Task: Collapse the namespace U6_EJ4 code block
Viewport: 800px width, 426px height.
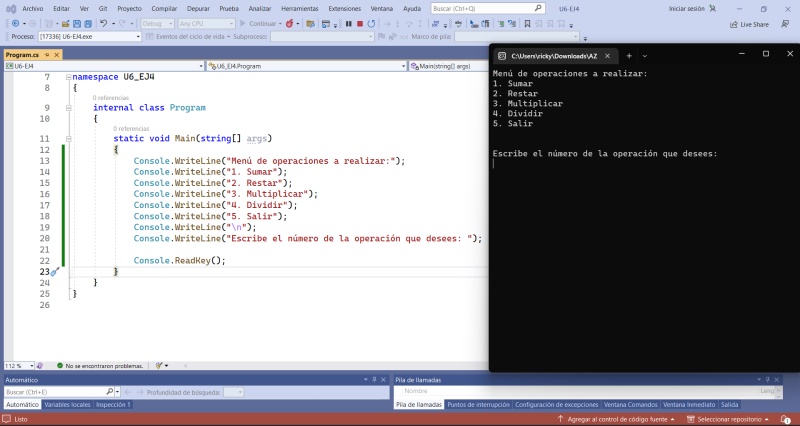Action: tap(67, 77)
